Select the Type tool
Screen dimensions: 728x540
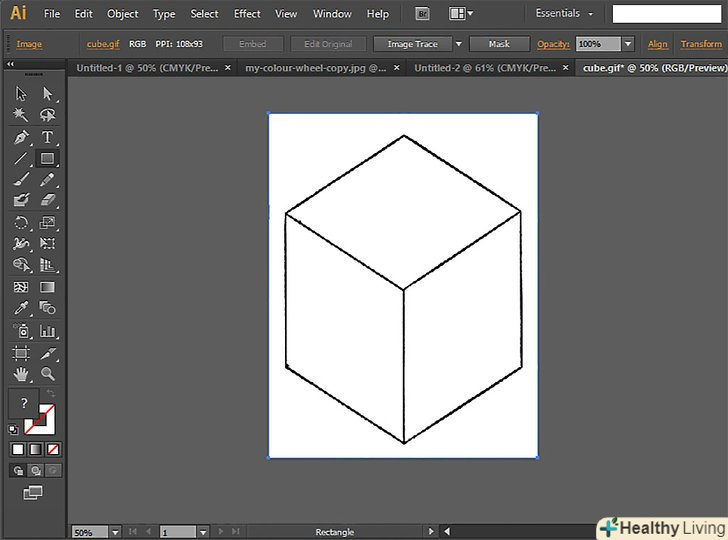(x=47, y=137)
